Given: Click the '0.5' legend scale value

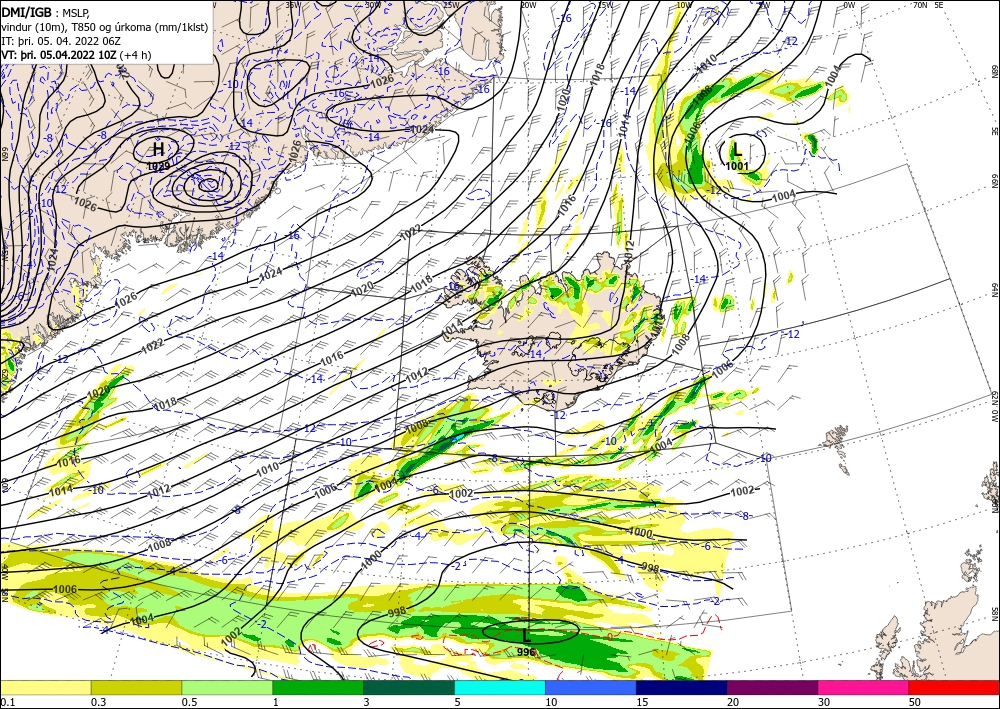Looking at the screenshot, I should [189, 702].
